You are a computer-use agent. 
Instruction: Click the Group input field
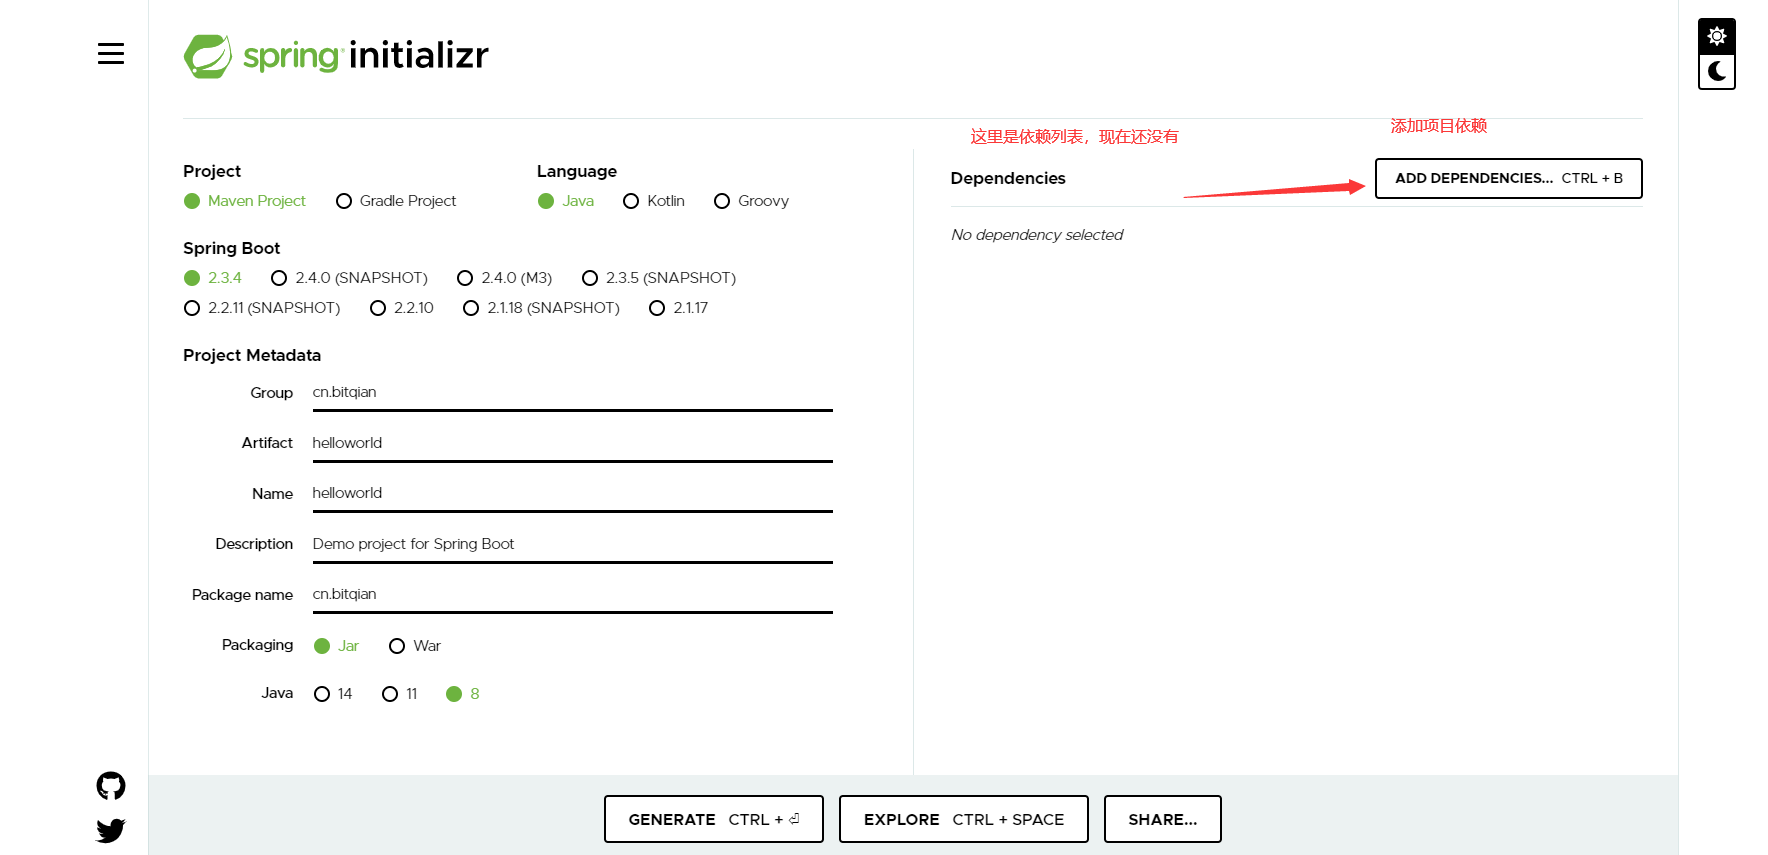[572, 393]
